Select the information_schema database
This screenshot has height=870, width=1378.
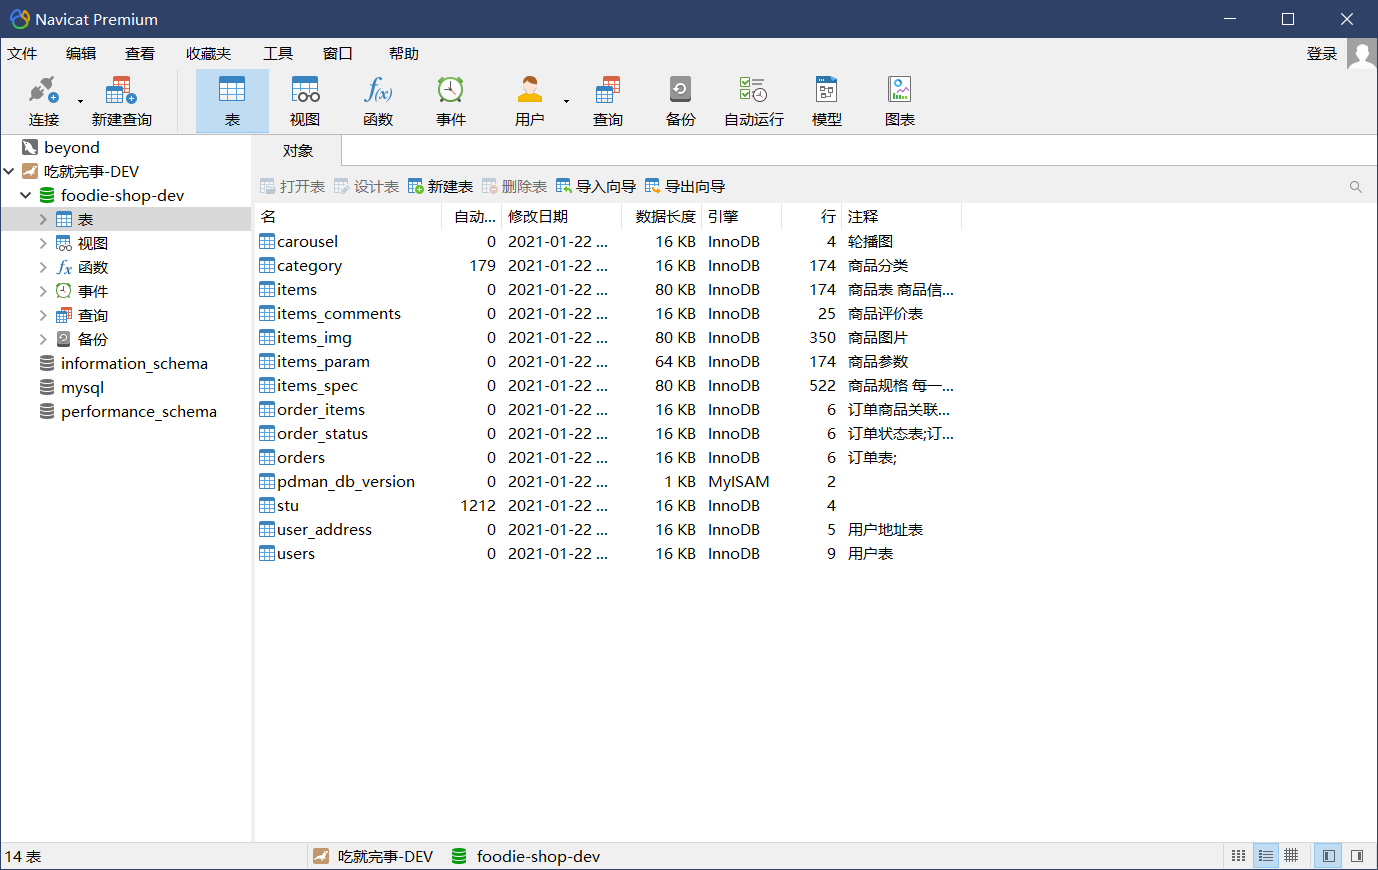point(134,363)
